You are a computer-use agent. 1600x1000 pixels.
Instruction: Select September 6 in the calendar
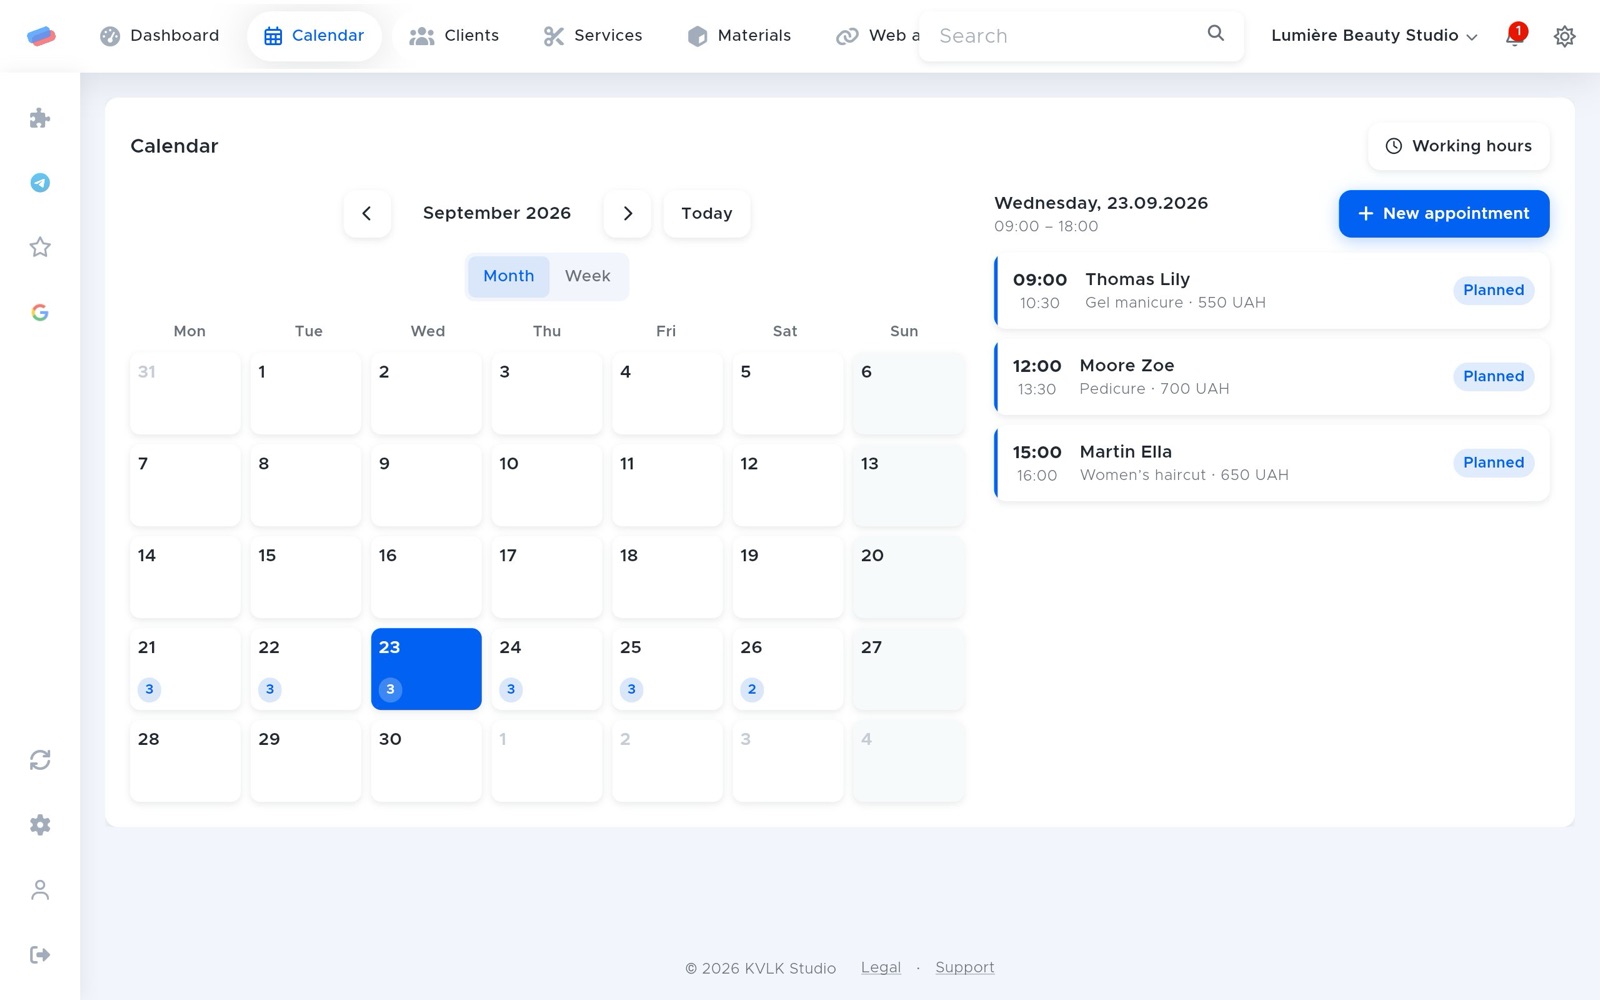[909, 393]
